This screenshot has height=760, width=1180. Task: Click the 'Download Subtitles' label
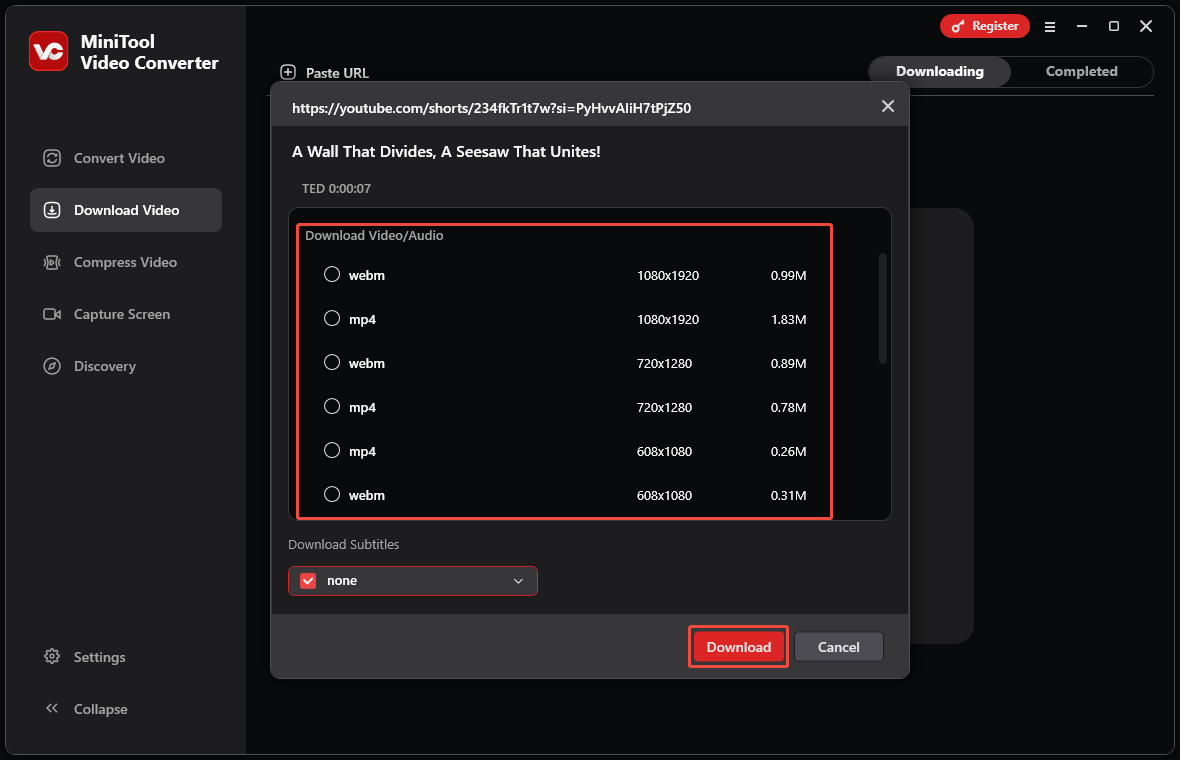[x=343, y=544]
